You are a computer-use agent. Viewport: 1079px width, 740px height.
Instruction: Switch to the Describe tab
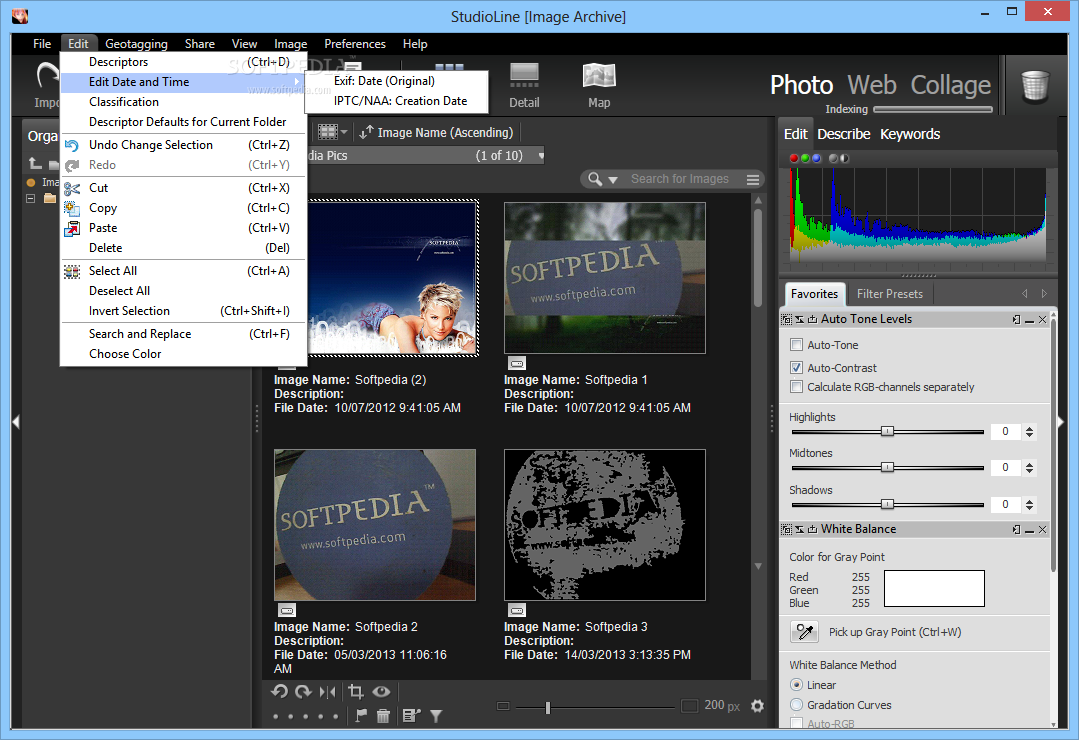[x=844, y=134]
